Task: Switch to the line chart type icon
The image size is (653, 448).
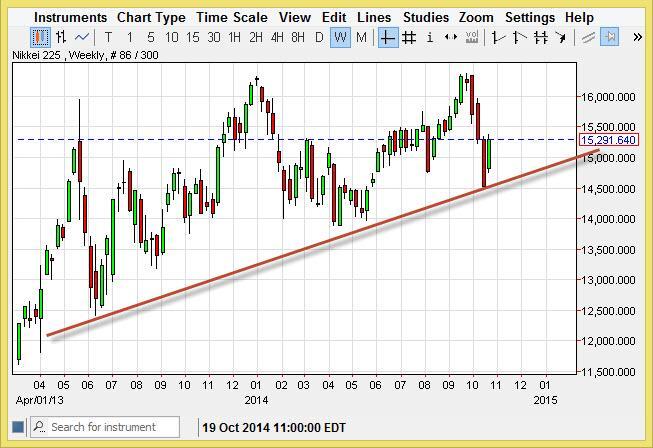Action: (x=84, y=37)
